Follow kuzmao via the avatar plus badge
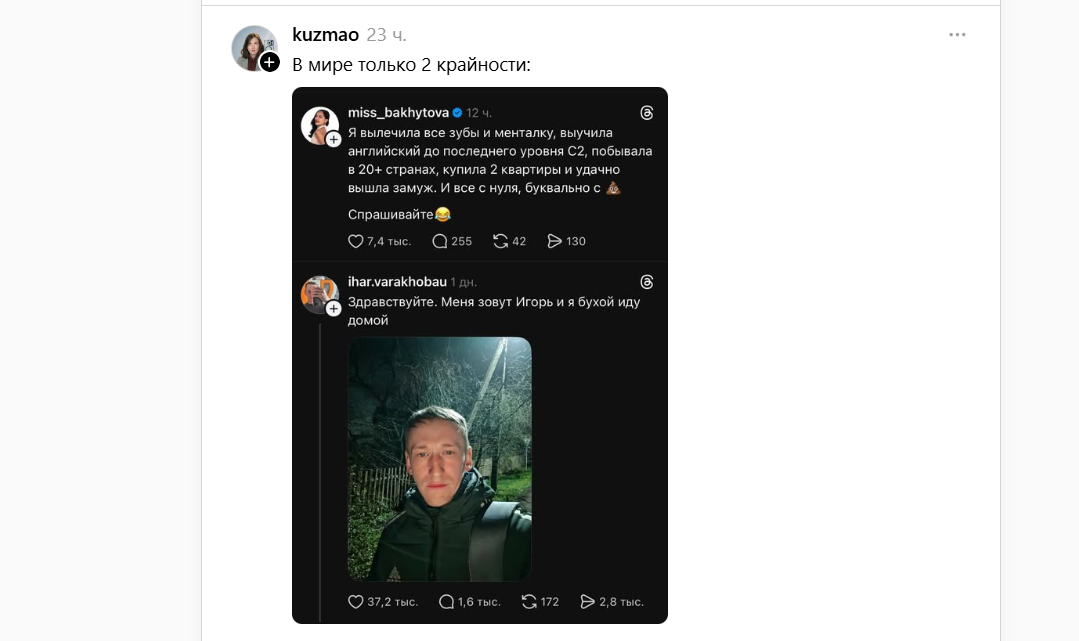1079x641 pixels. pyautogui.click(x=270, y=62)
